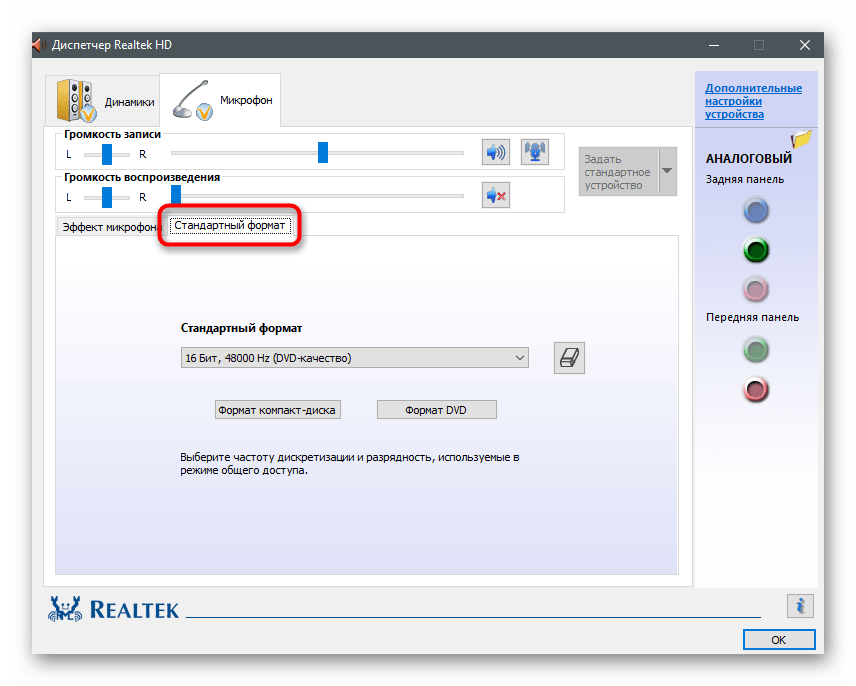Image resolution: width=856 pixels, height=686 pixels.
Task: Close the Realtek HD manager window
Action: point(805,45)
